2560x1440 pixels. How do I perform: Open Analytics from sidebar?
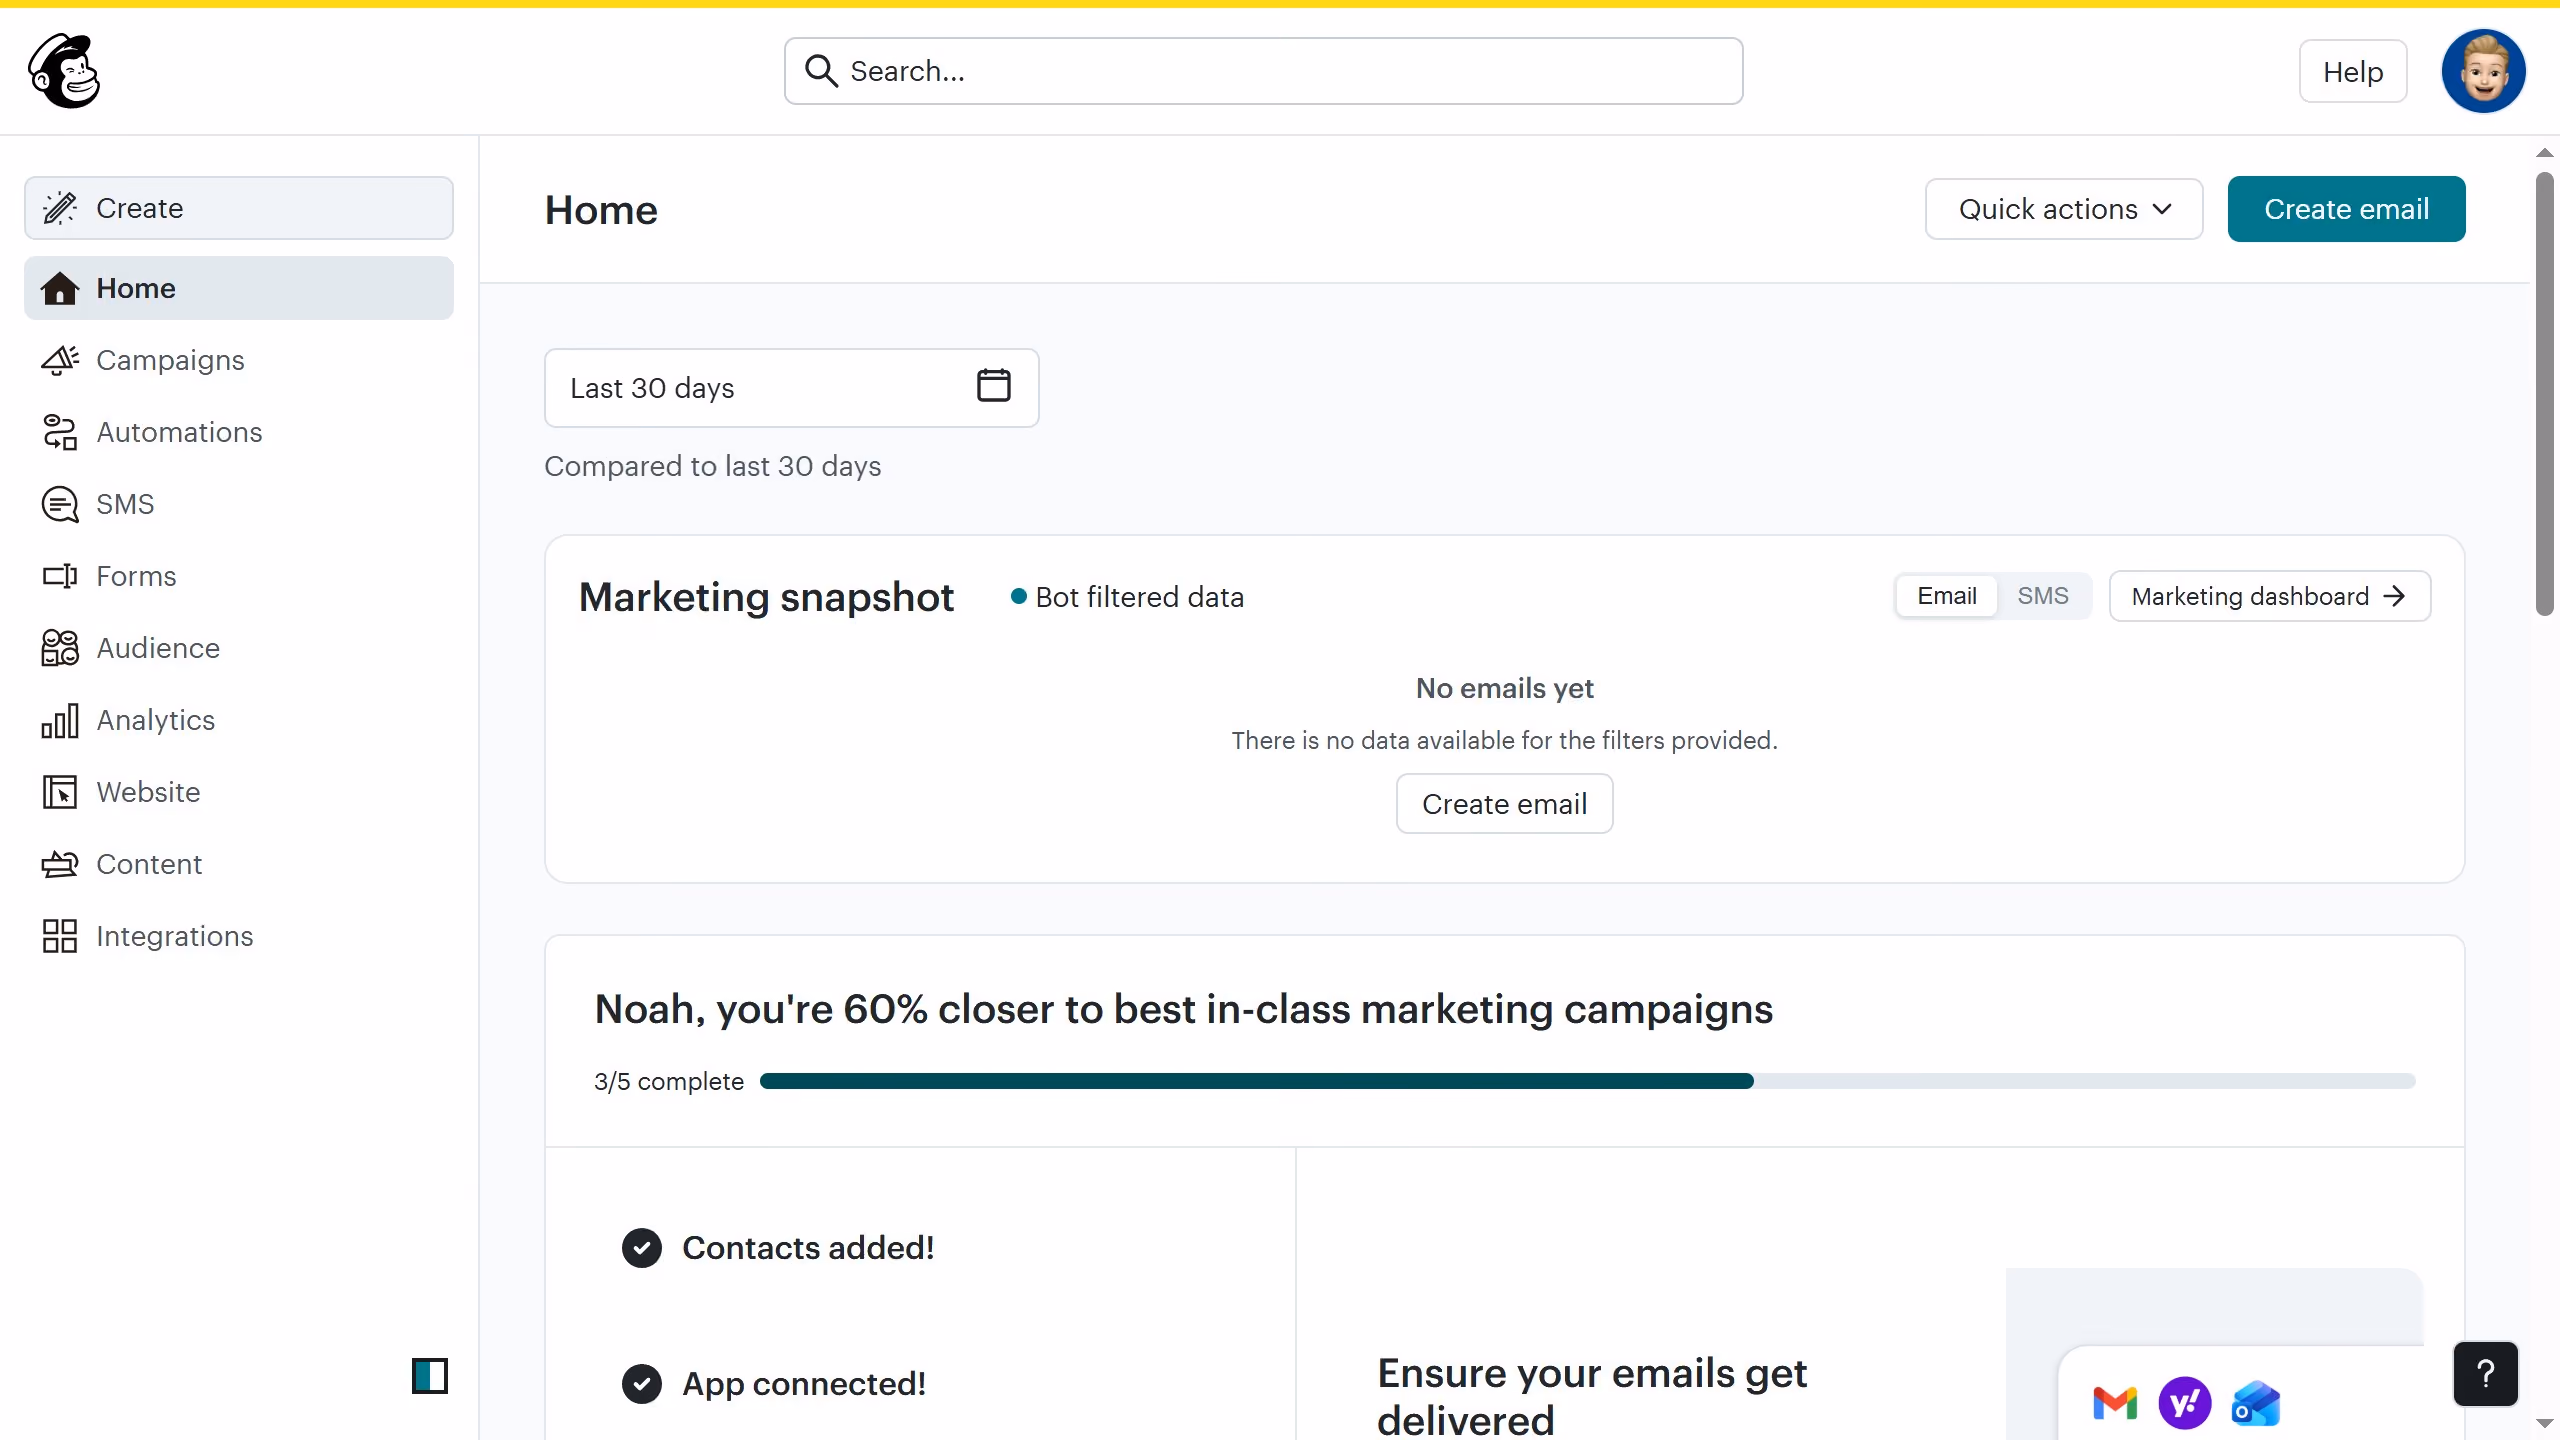[x=239, y=720]
